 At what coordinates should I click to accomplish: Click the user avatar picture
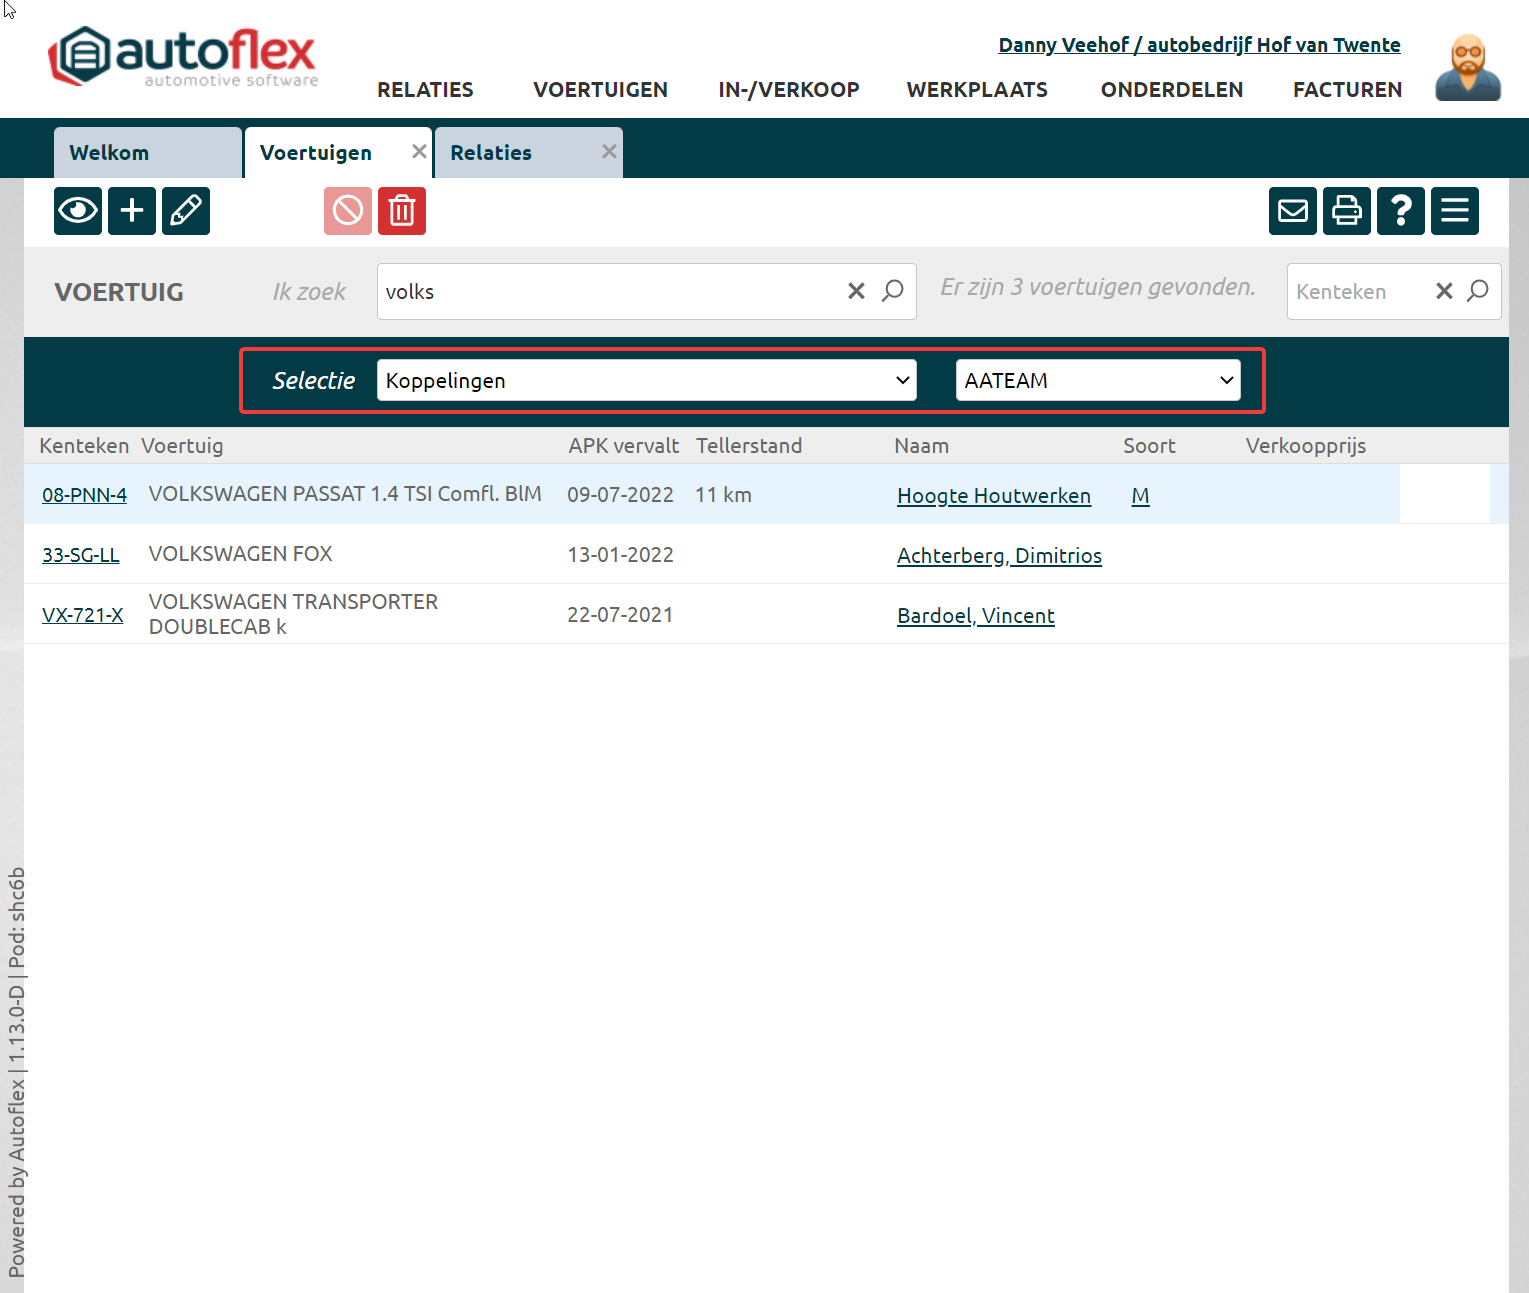(1467, 68)
